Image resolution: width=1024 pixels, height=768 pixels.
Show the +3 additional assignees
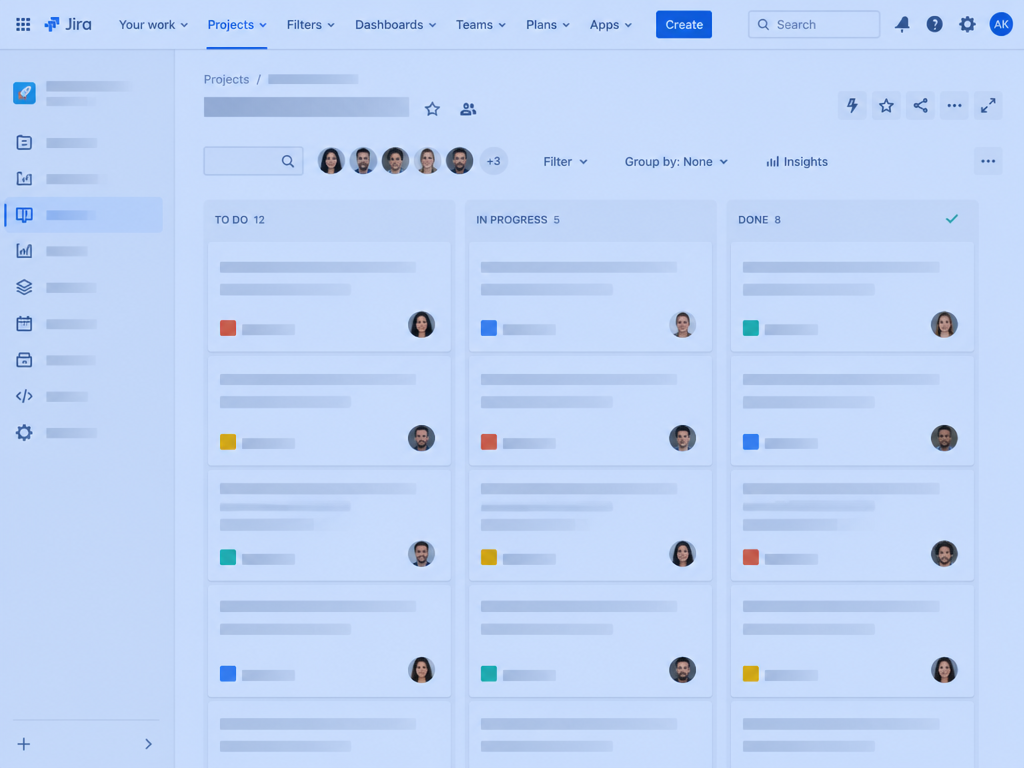click(x=493, y=161)
